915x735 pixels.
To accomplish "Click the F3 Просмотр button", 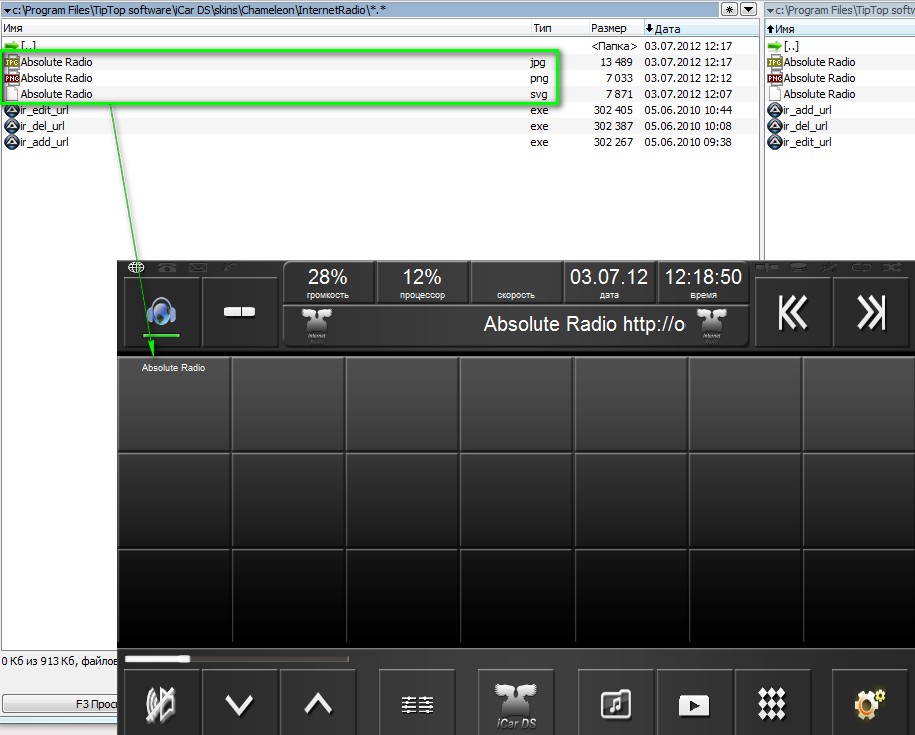I will pos(60,704).
